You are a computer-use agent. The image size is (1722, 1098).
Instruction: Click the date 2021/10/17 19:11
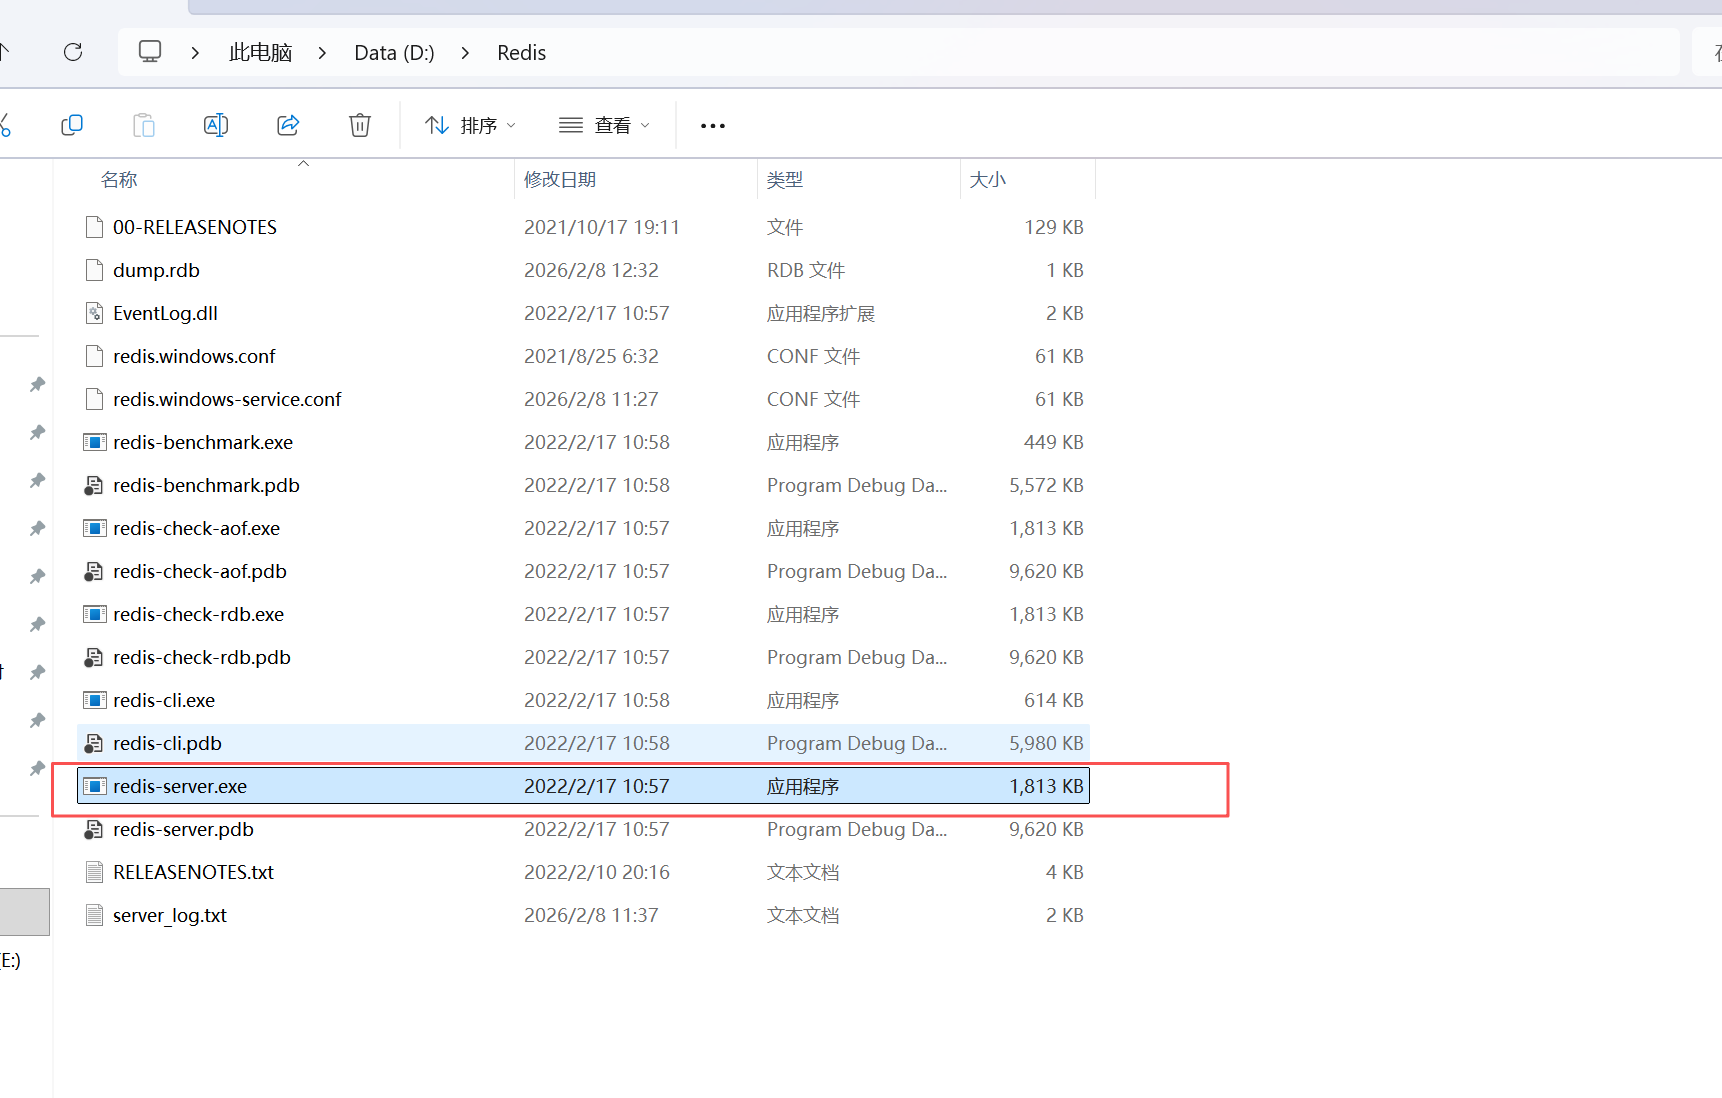602,227
